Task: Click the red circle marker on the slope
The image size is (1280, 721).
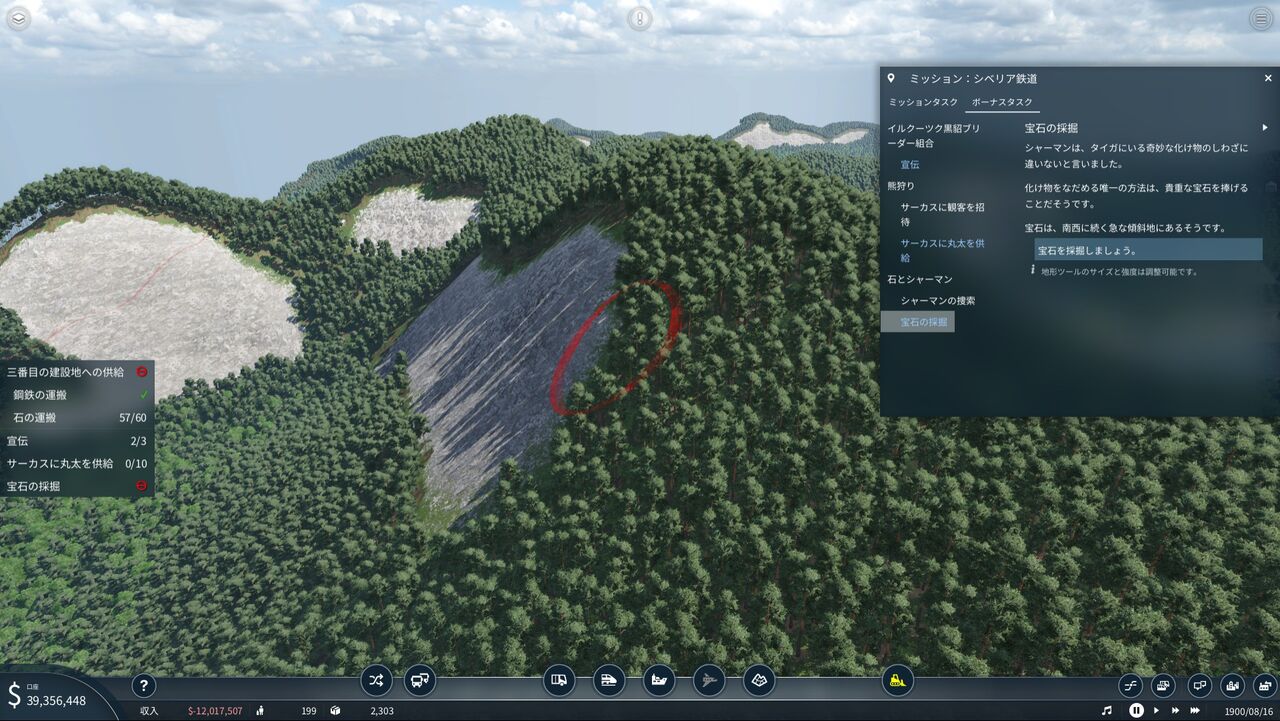Action: pos(614,347)
